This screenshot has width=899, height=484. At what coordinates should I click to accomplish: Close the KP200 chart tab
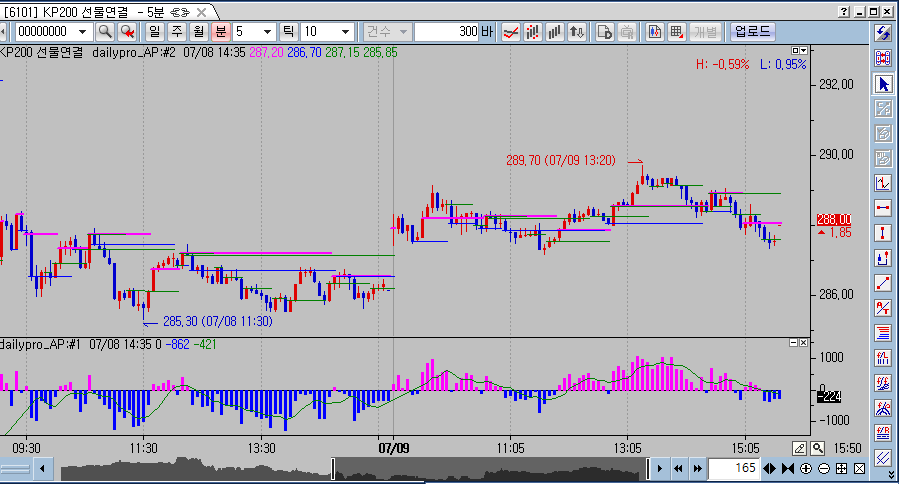(x=201, y=12)
